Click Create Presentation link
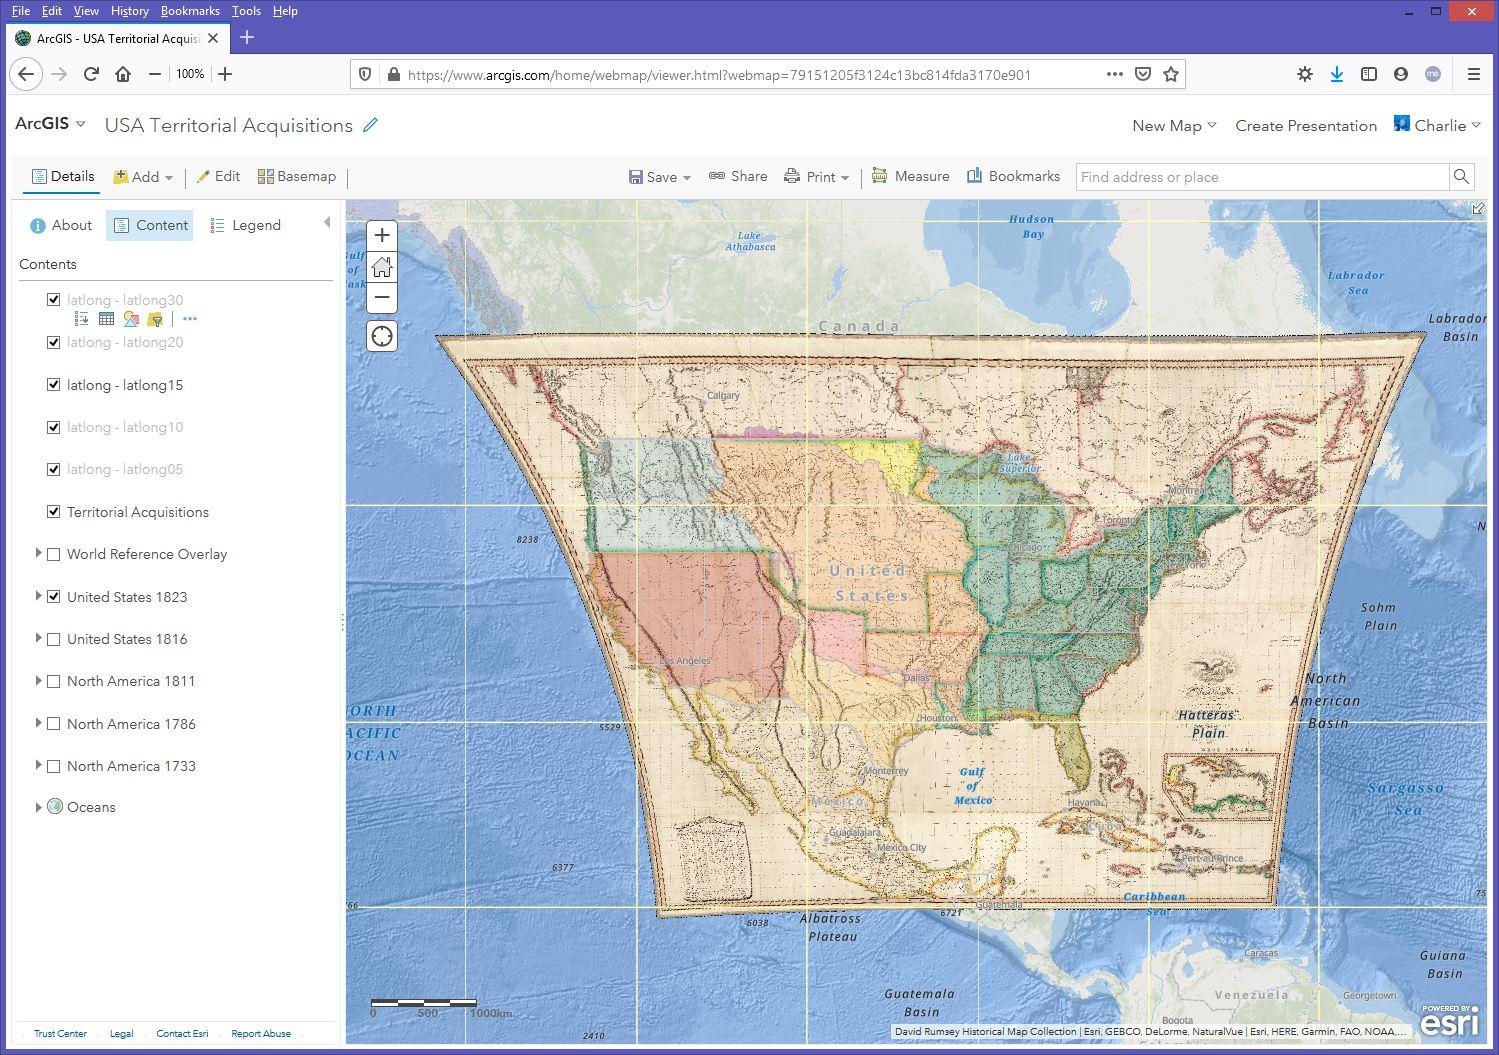This screenshot has width=1499, height=1055. [1305, 126]
